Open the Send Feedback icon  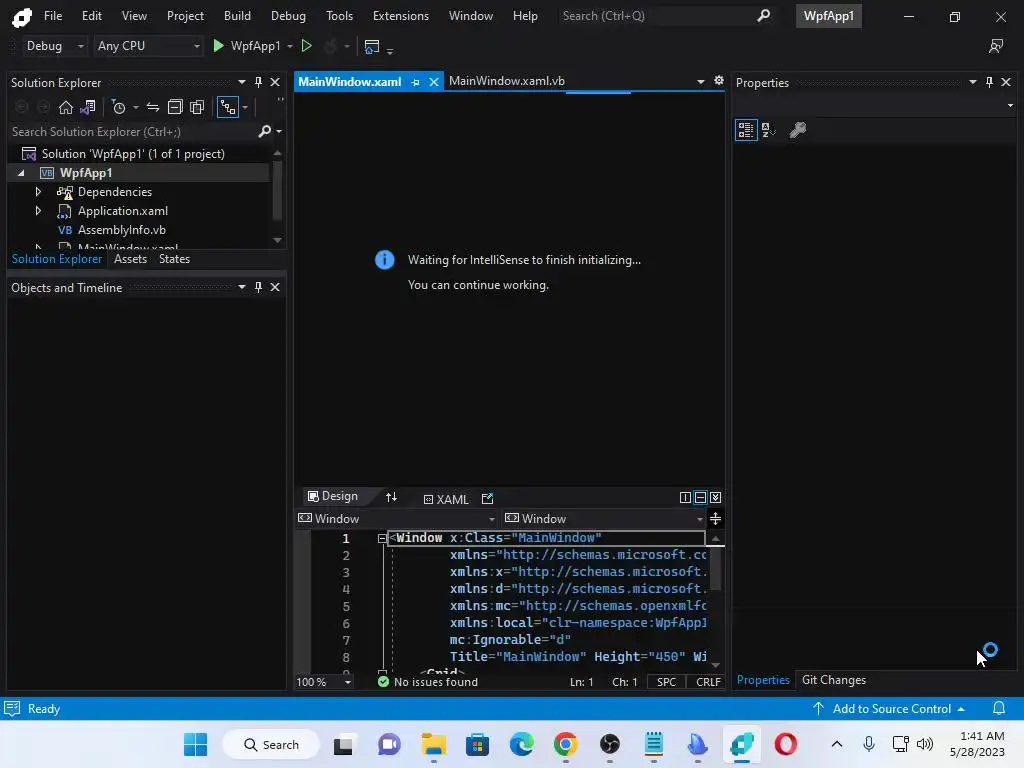996,46
